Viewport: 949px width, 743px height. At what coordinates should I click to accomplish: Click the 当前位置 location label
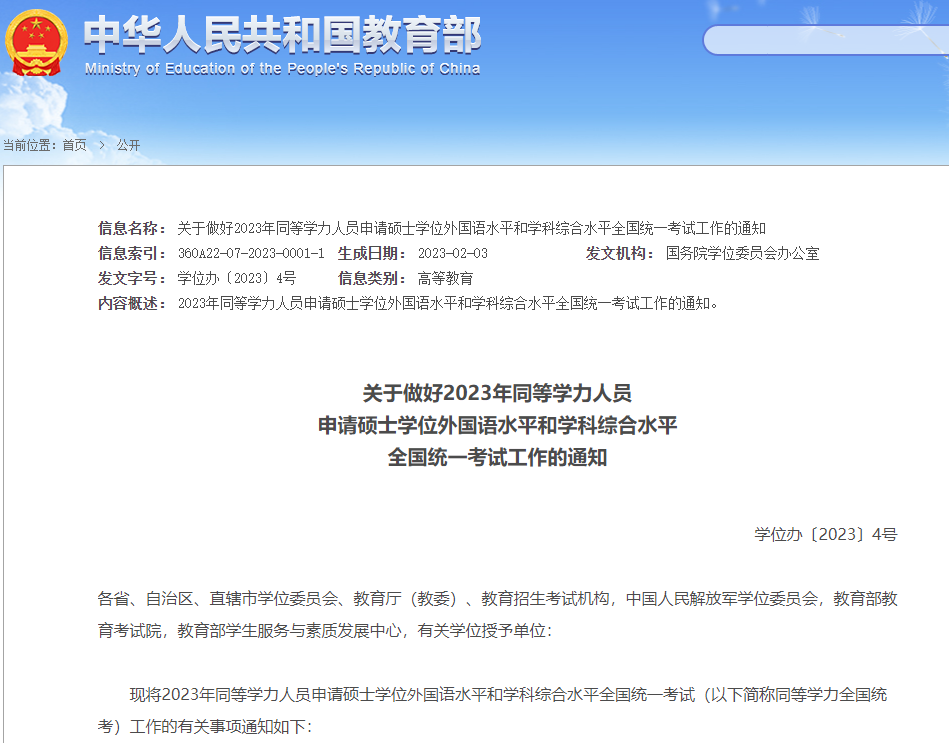[31, 144]
